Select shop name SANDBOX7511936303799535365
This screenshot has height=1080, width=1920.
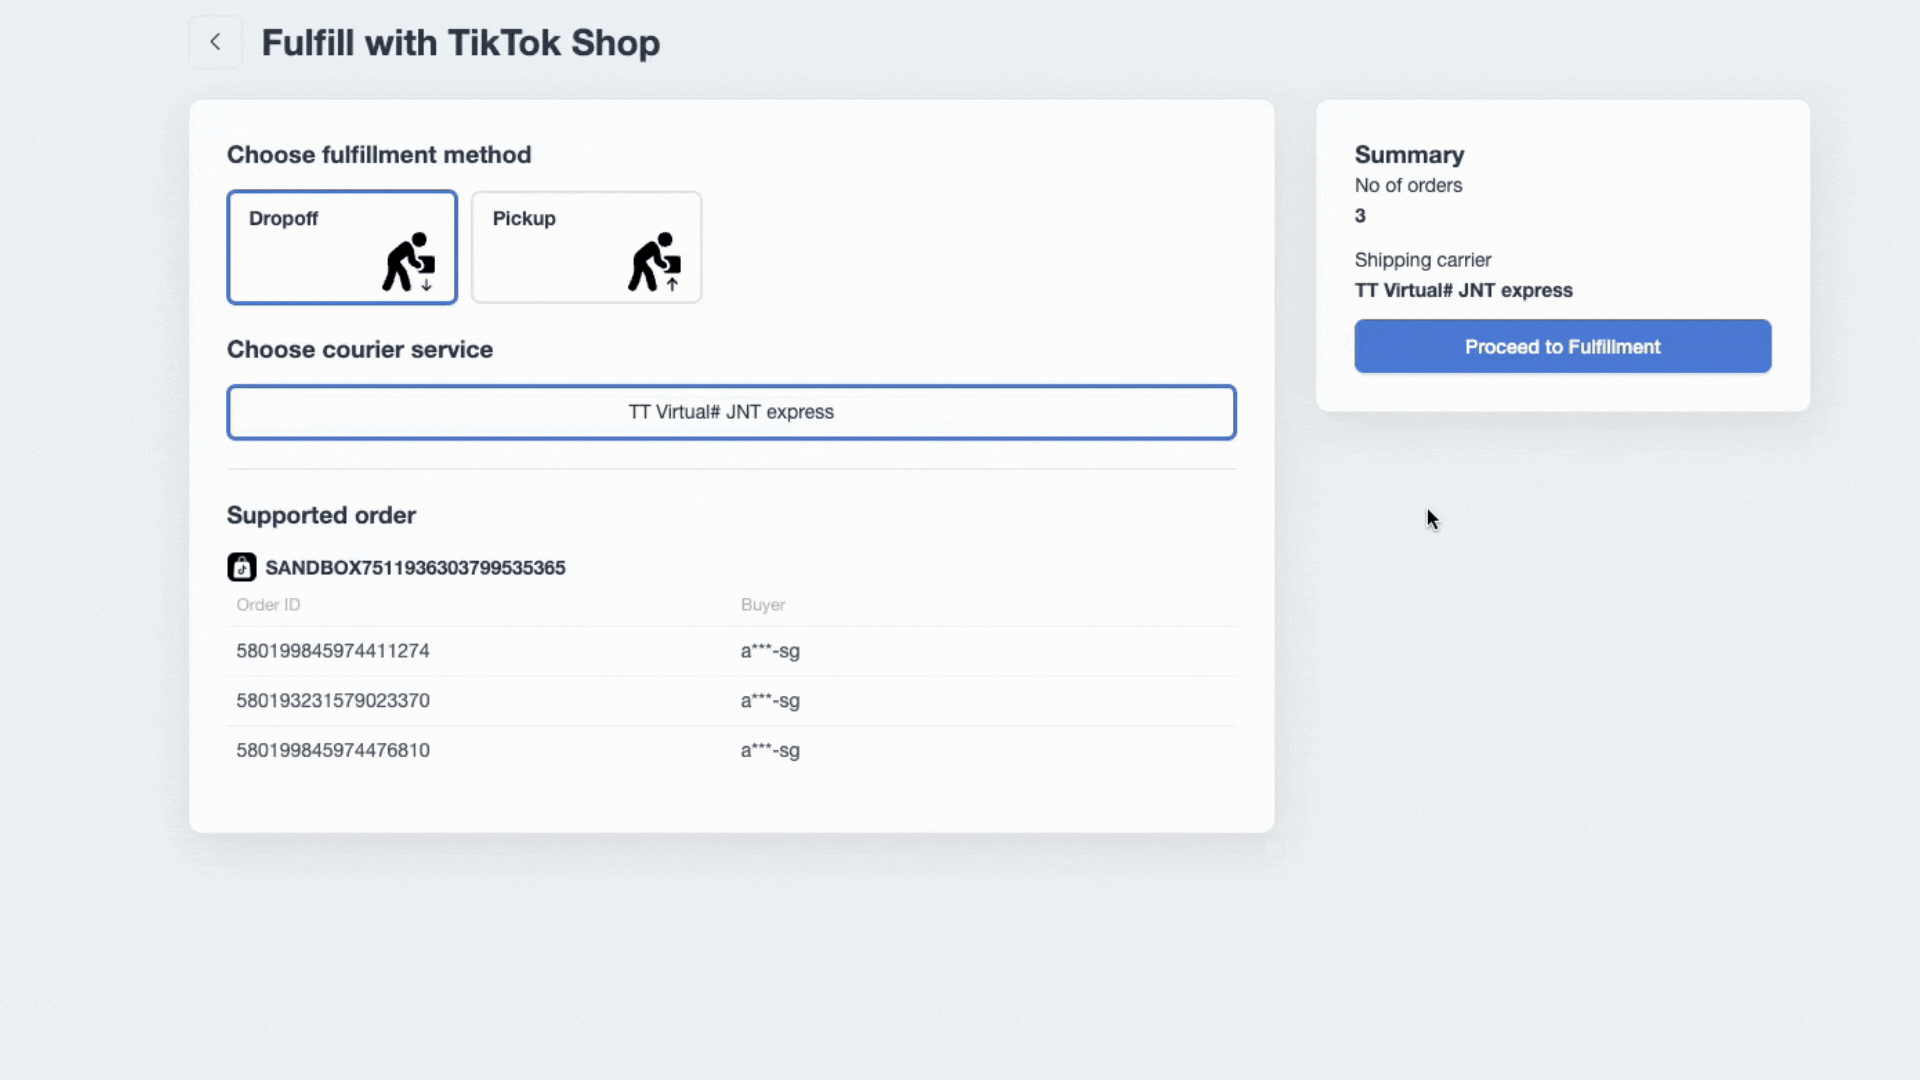tap(415, 567)
